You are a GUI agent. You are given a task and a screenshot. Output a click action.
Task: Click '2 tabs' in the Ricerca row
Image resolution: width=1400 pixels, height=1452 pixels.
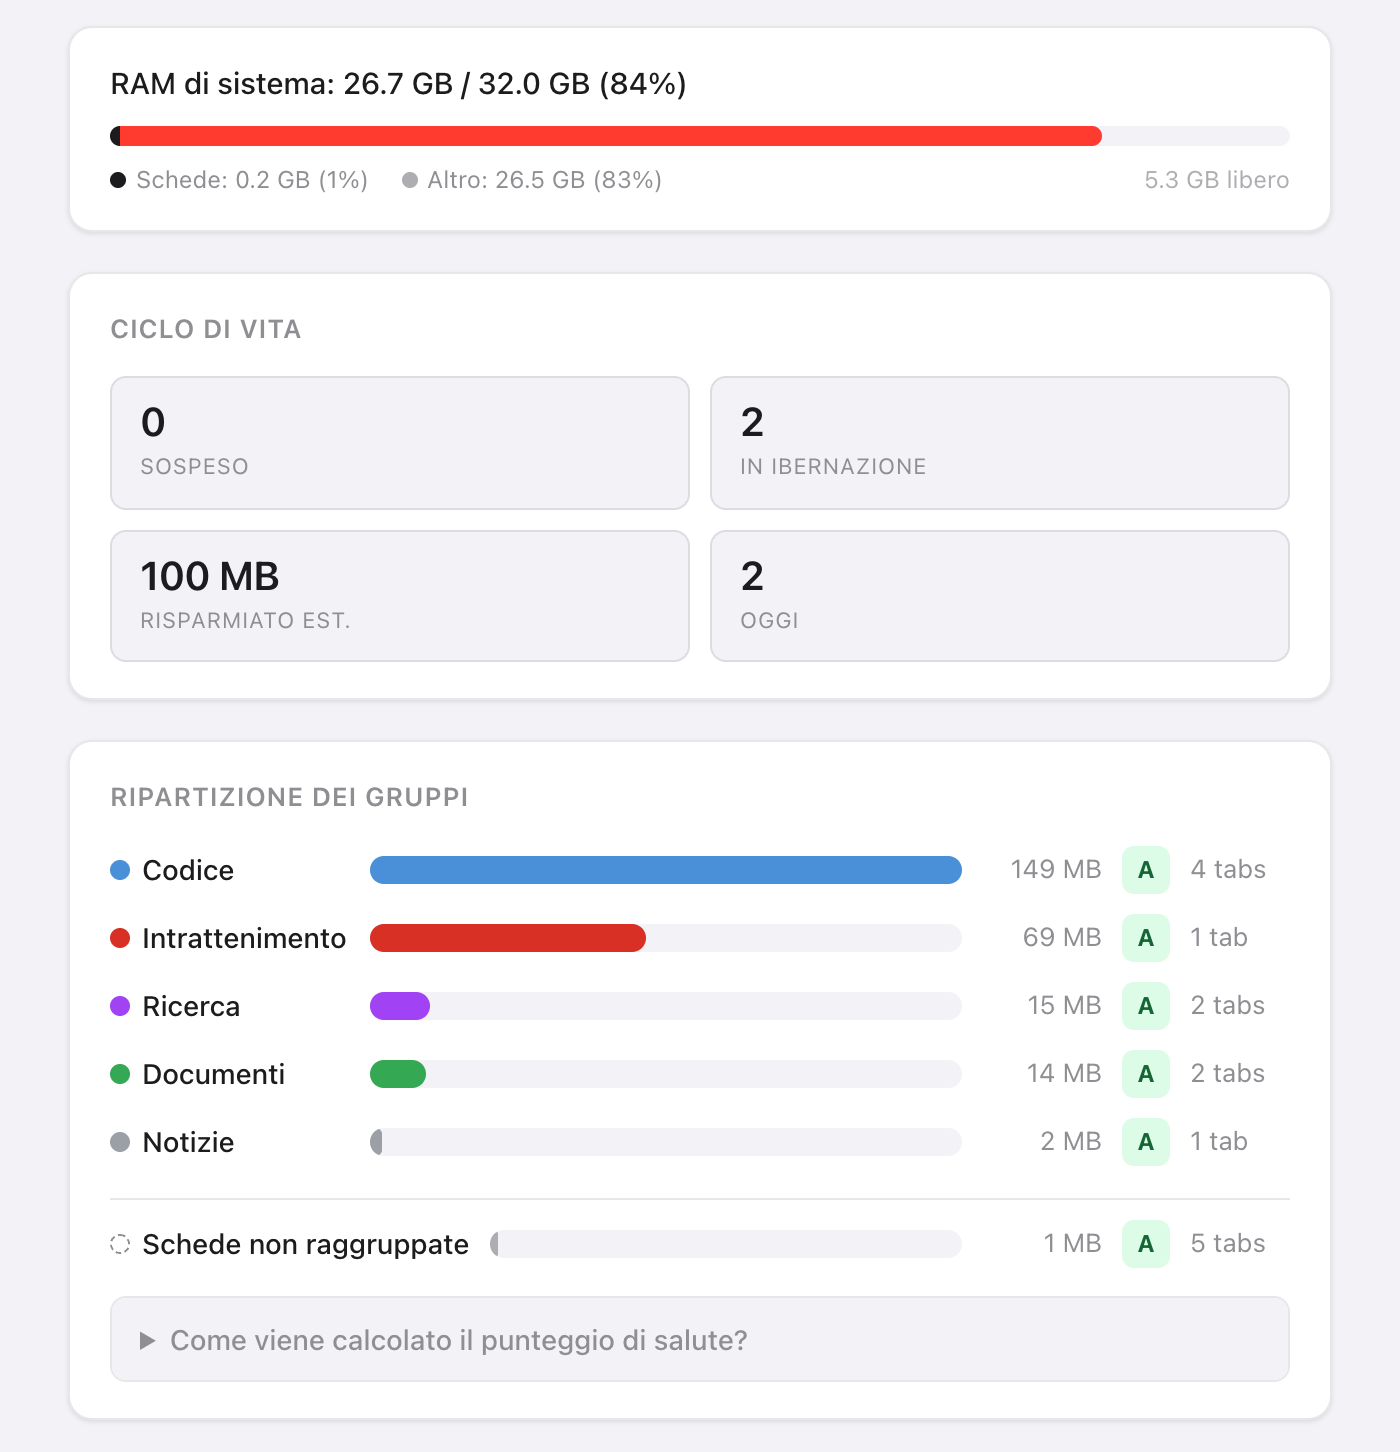(1228, 1005)
